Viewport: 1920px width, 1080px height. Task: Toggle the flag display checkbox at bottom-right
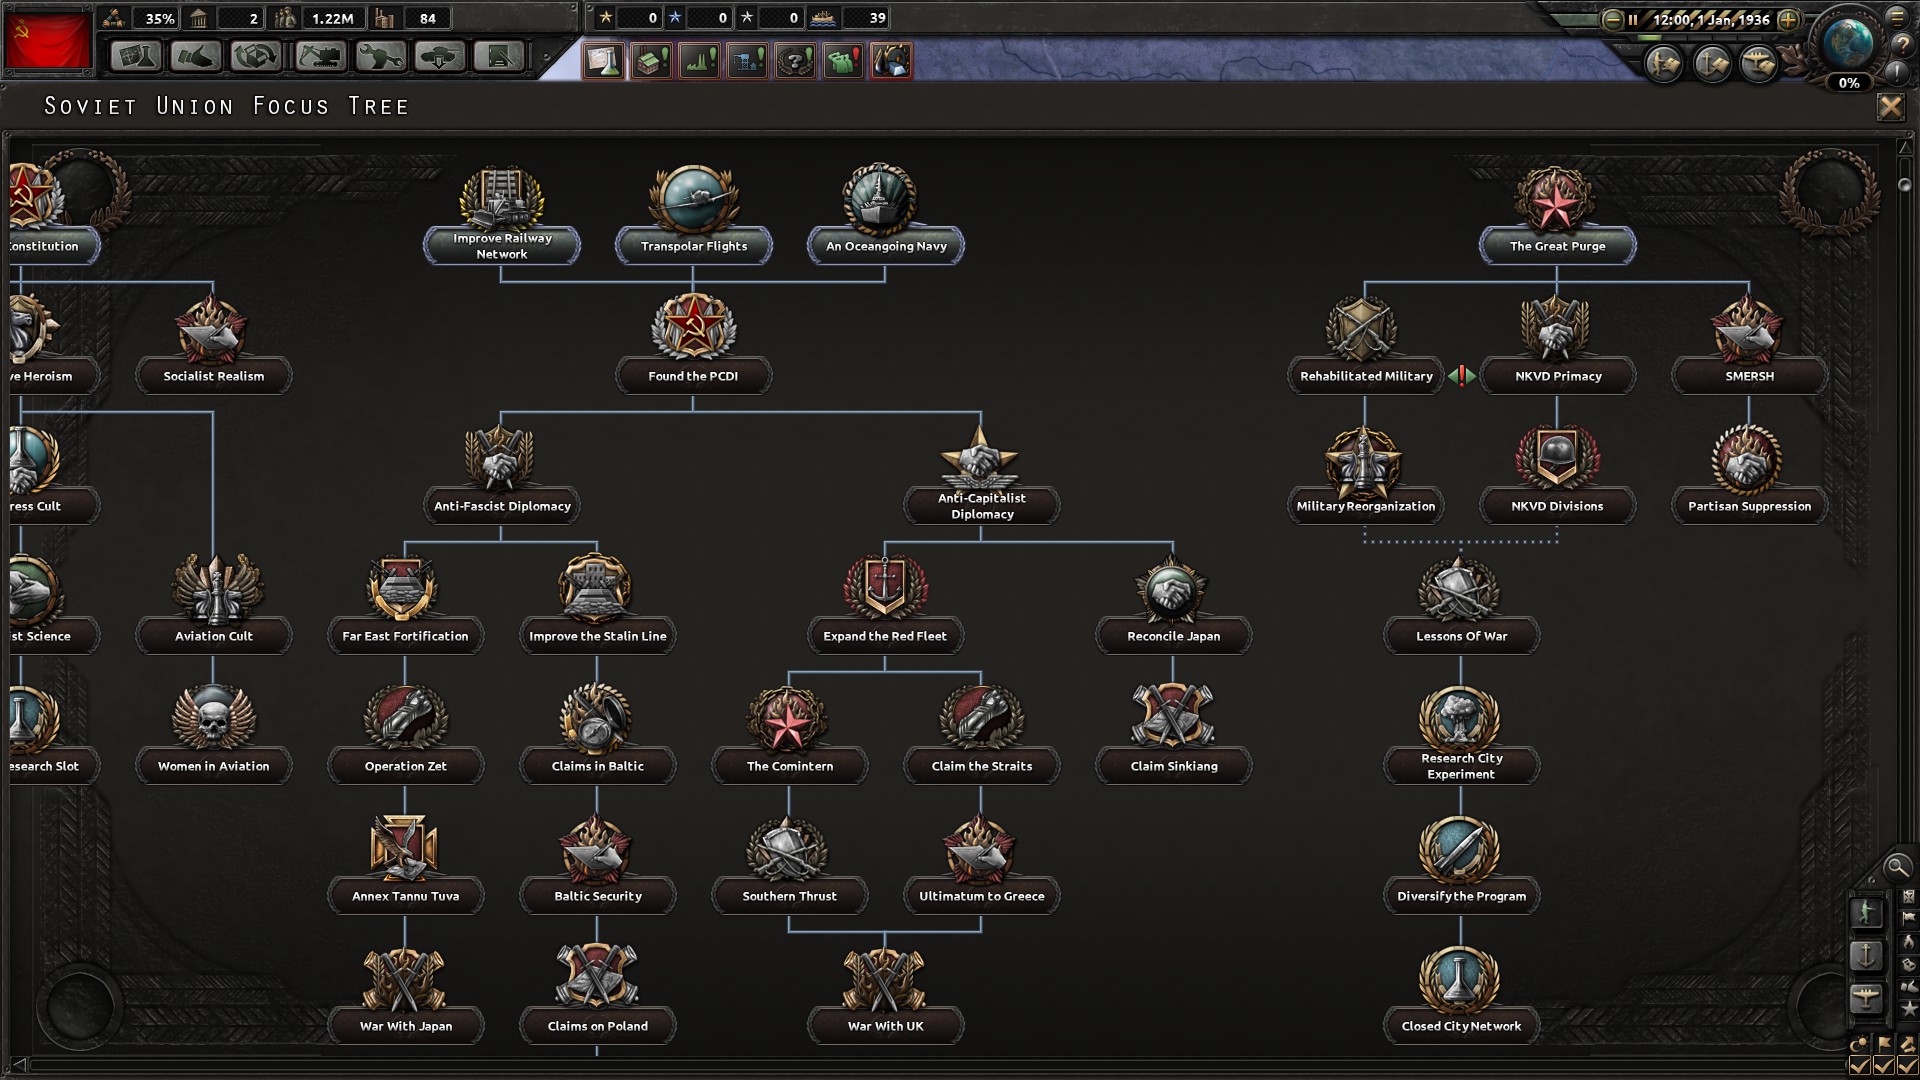[x=1884, y=1066]
